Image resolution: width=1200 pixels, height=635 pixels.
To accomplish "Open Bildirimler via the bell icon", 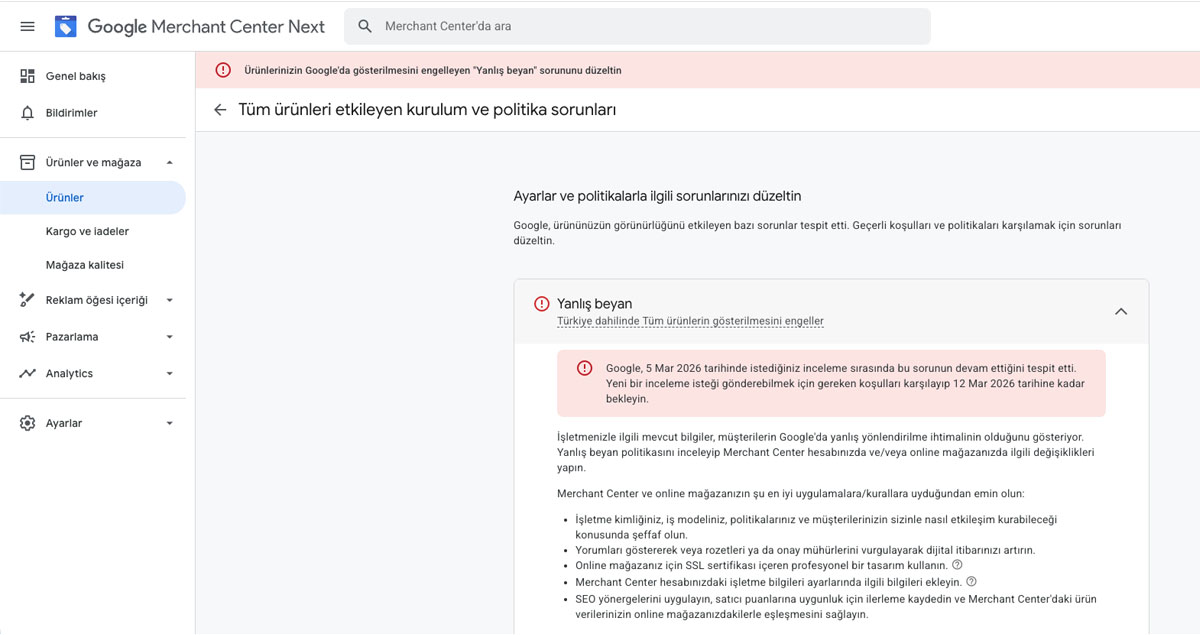I will 28,112.
